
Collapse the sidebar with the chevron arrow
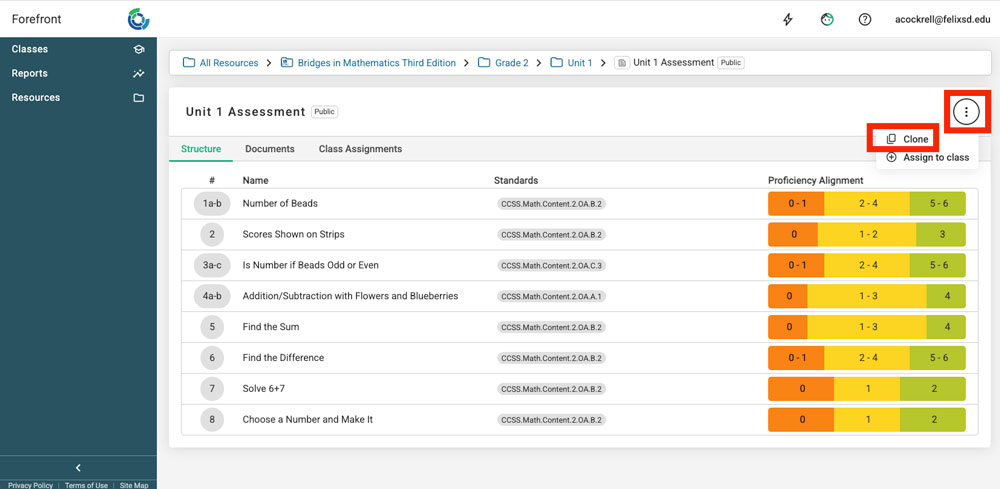tap(78, 468)
